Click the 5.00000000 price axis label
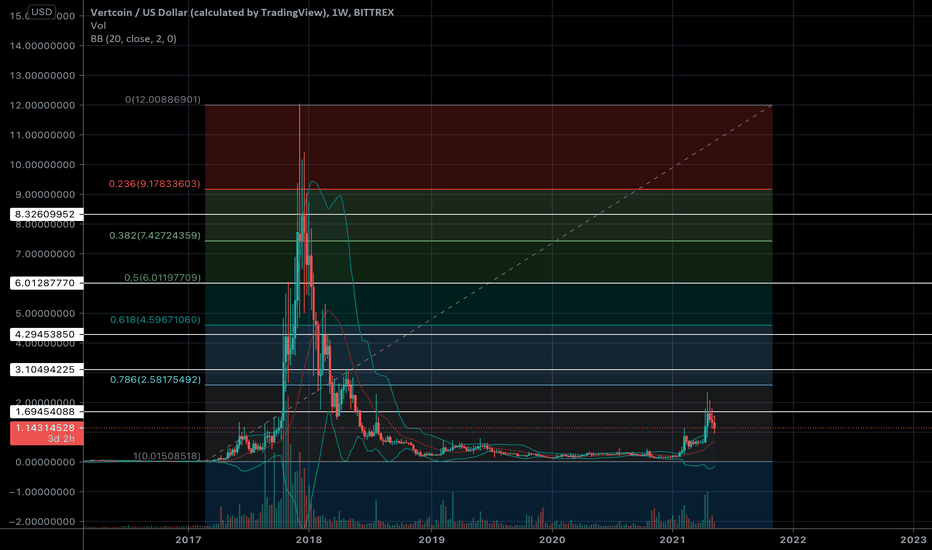932x550 pixels. (x=43, y=313)
